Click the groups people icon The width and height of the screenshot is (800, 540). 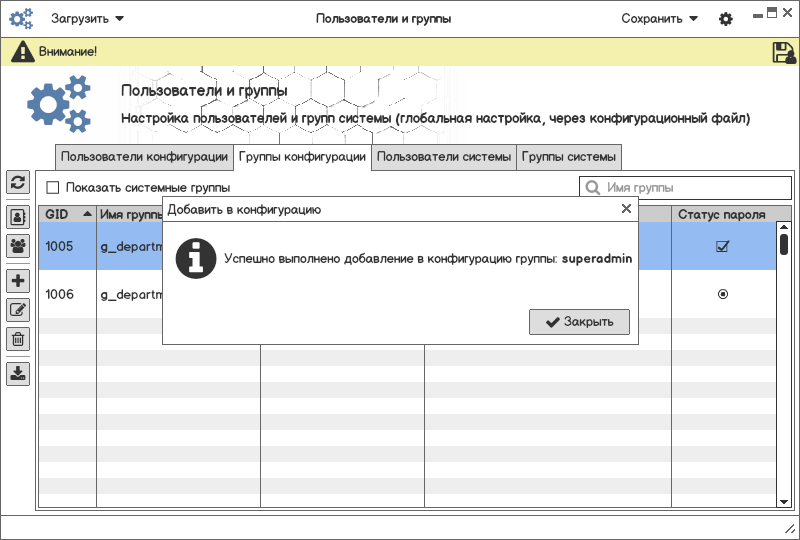pyautogui.click(x=18, y=245)
